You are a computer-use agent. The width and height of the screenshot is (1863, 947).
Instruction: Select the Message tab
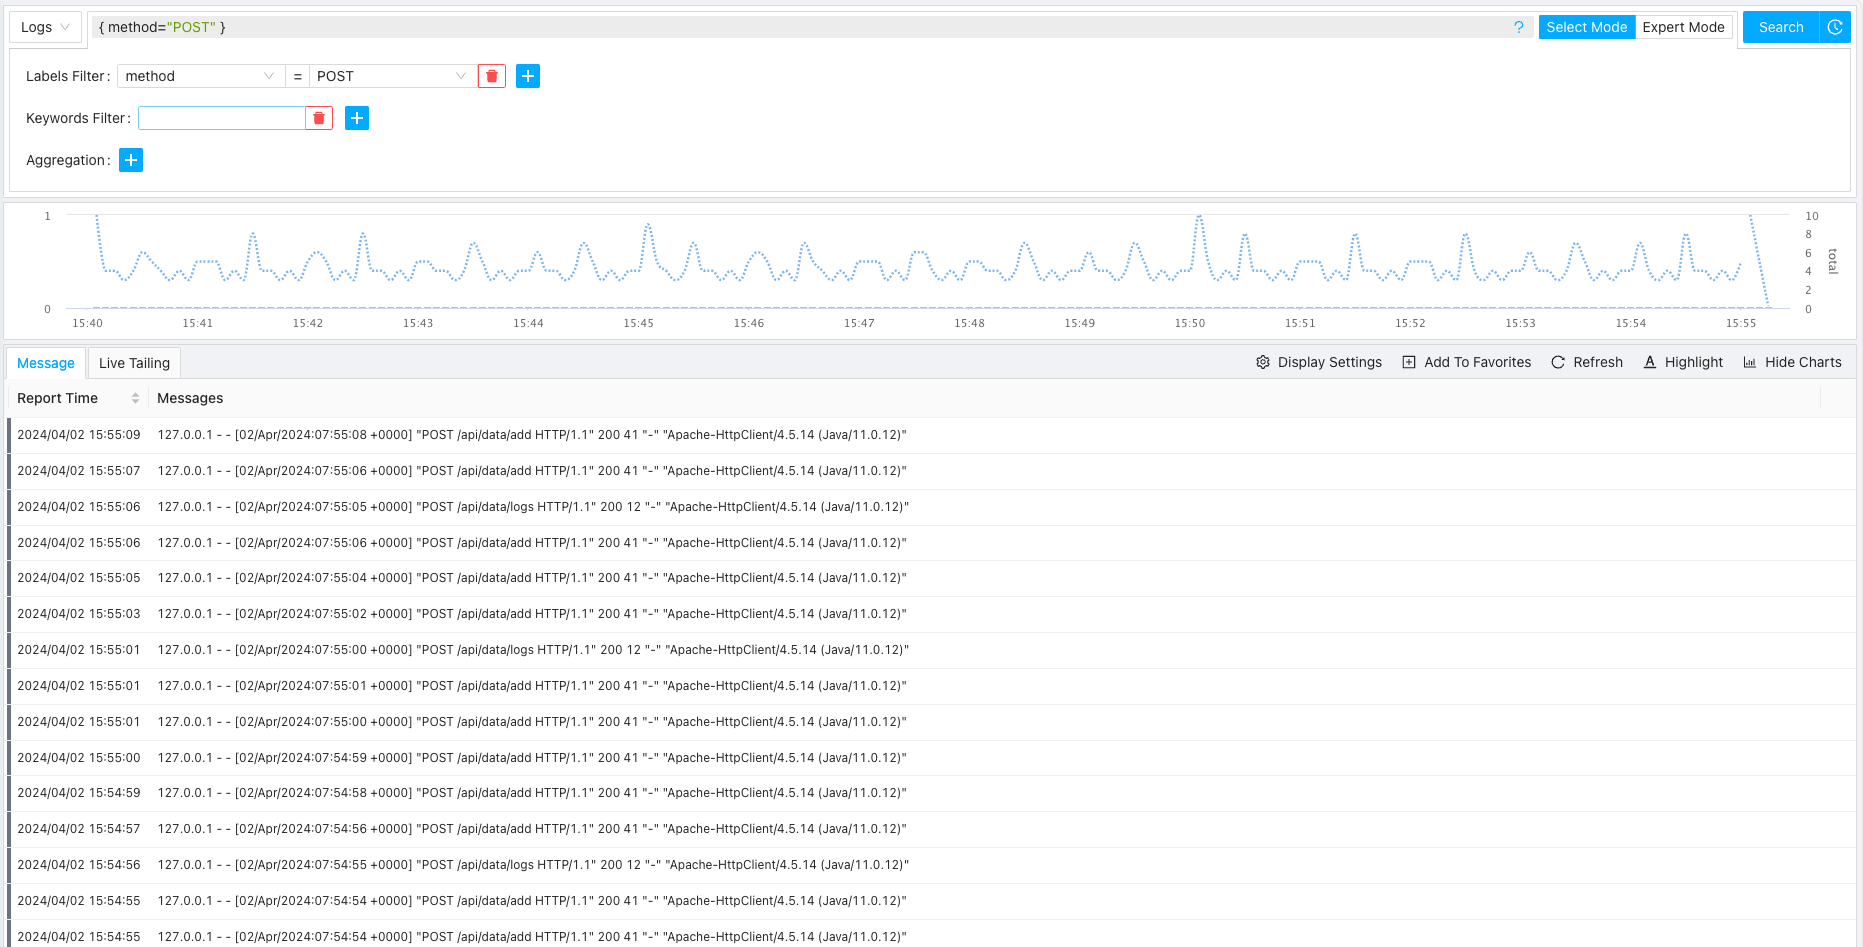(46, 363)
